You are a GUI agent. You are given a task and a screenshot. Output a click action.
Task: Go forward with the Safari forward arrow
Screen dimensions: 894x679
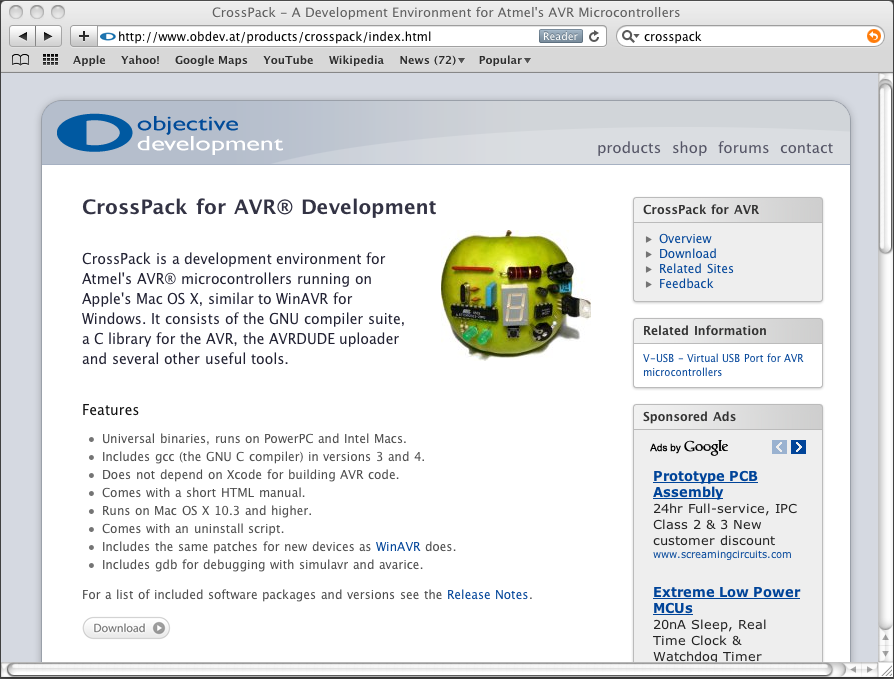tap(48, 36)
